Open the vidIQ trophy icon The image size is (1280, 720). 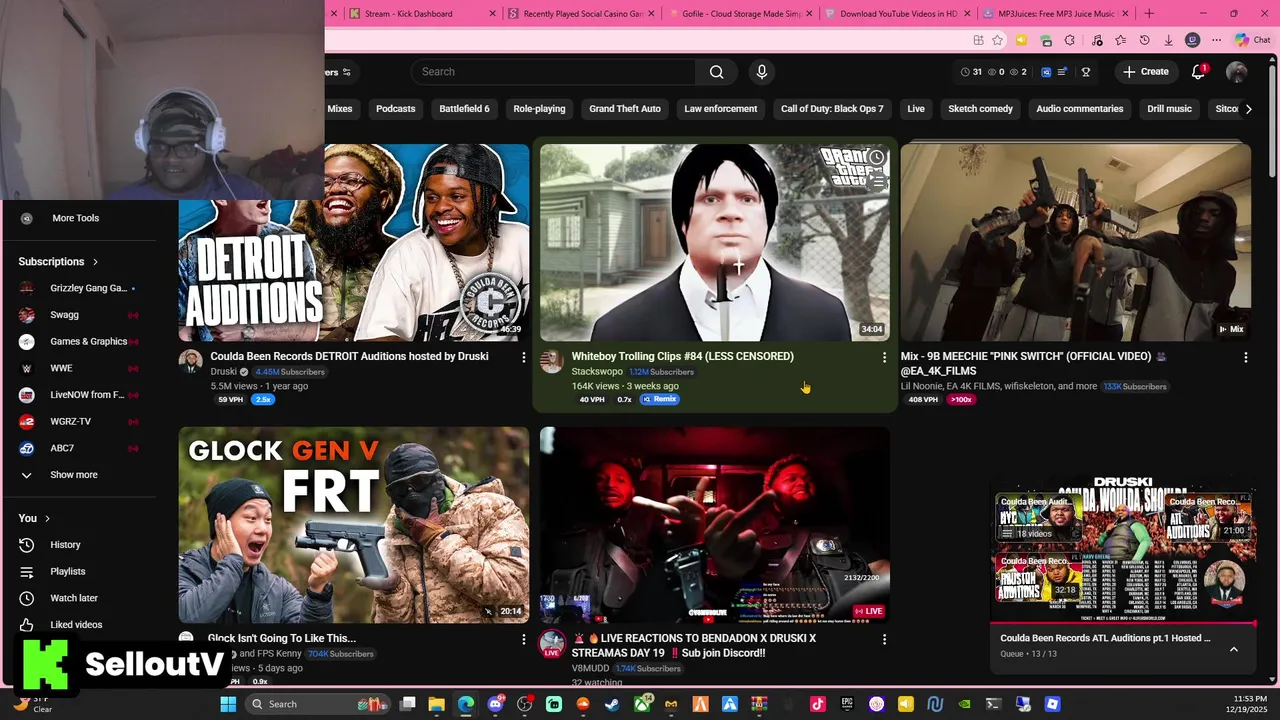point(1086,72)
